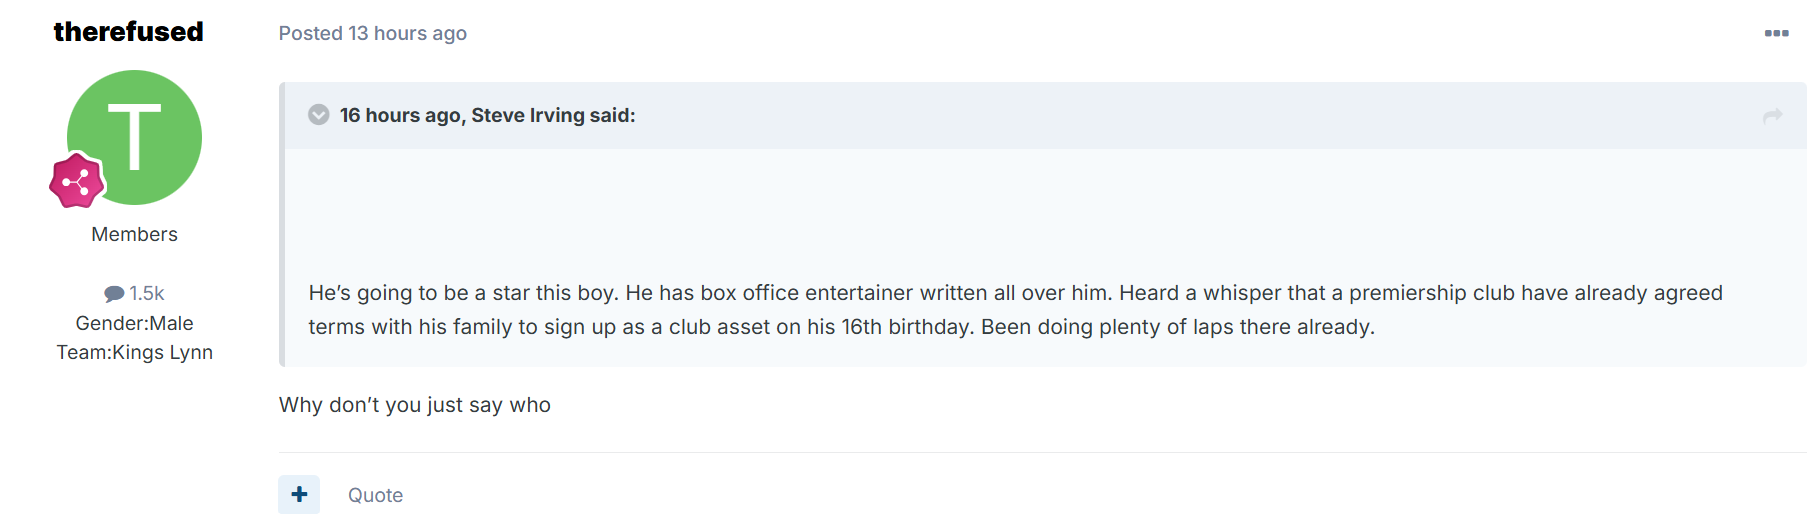Click the 1.5k posts number
Image resolution: width=1812 pixels, height=514 pixels.
point(147,294)
